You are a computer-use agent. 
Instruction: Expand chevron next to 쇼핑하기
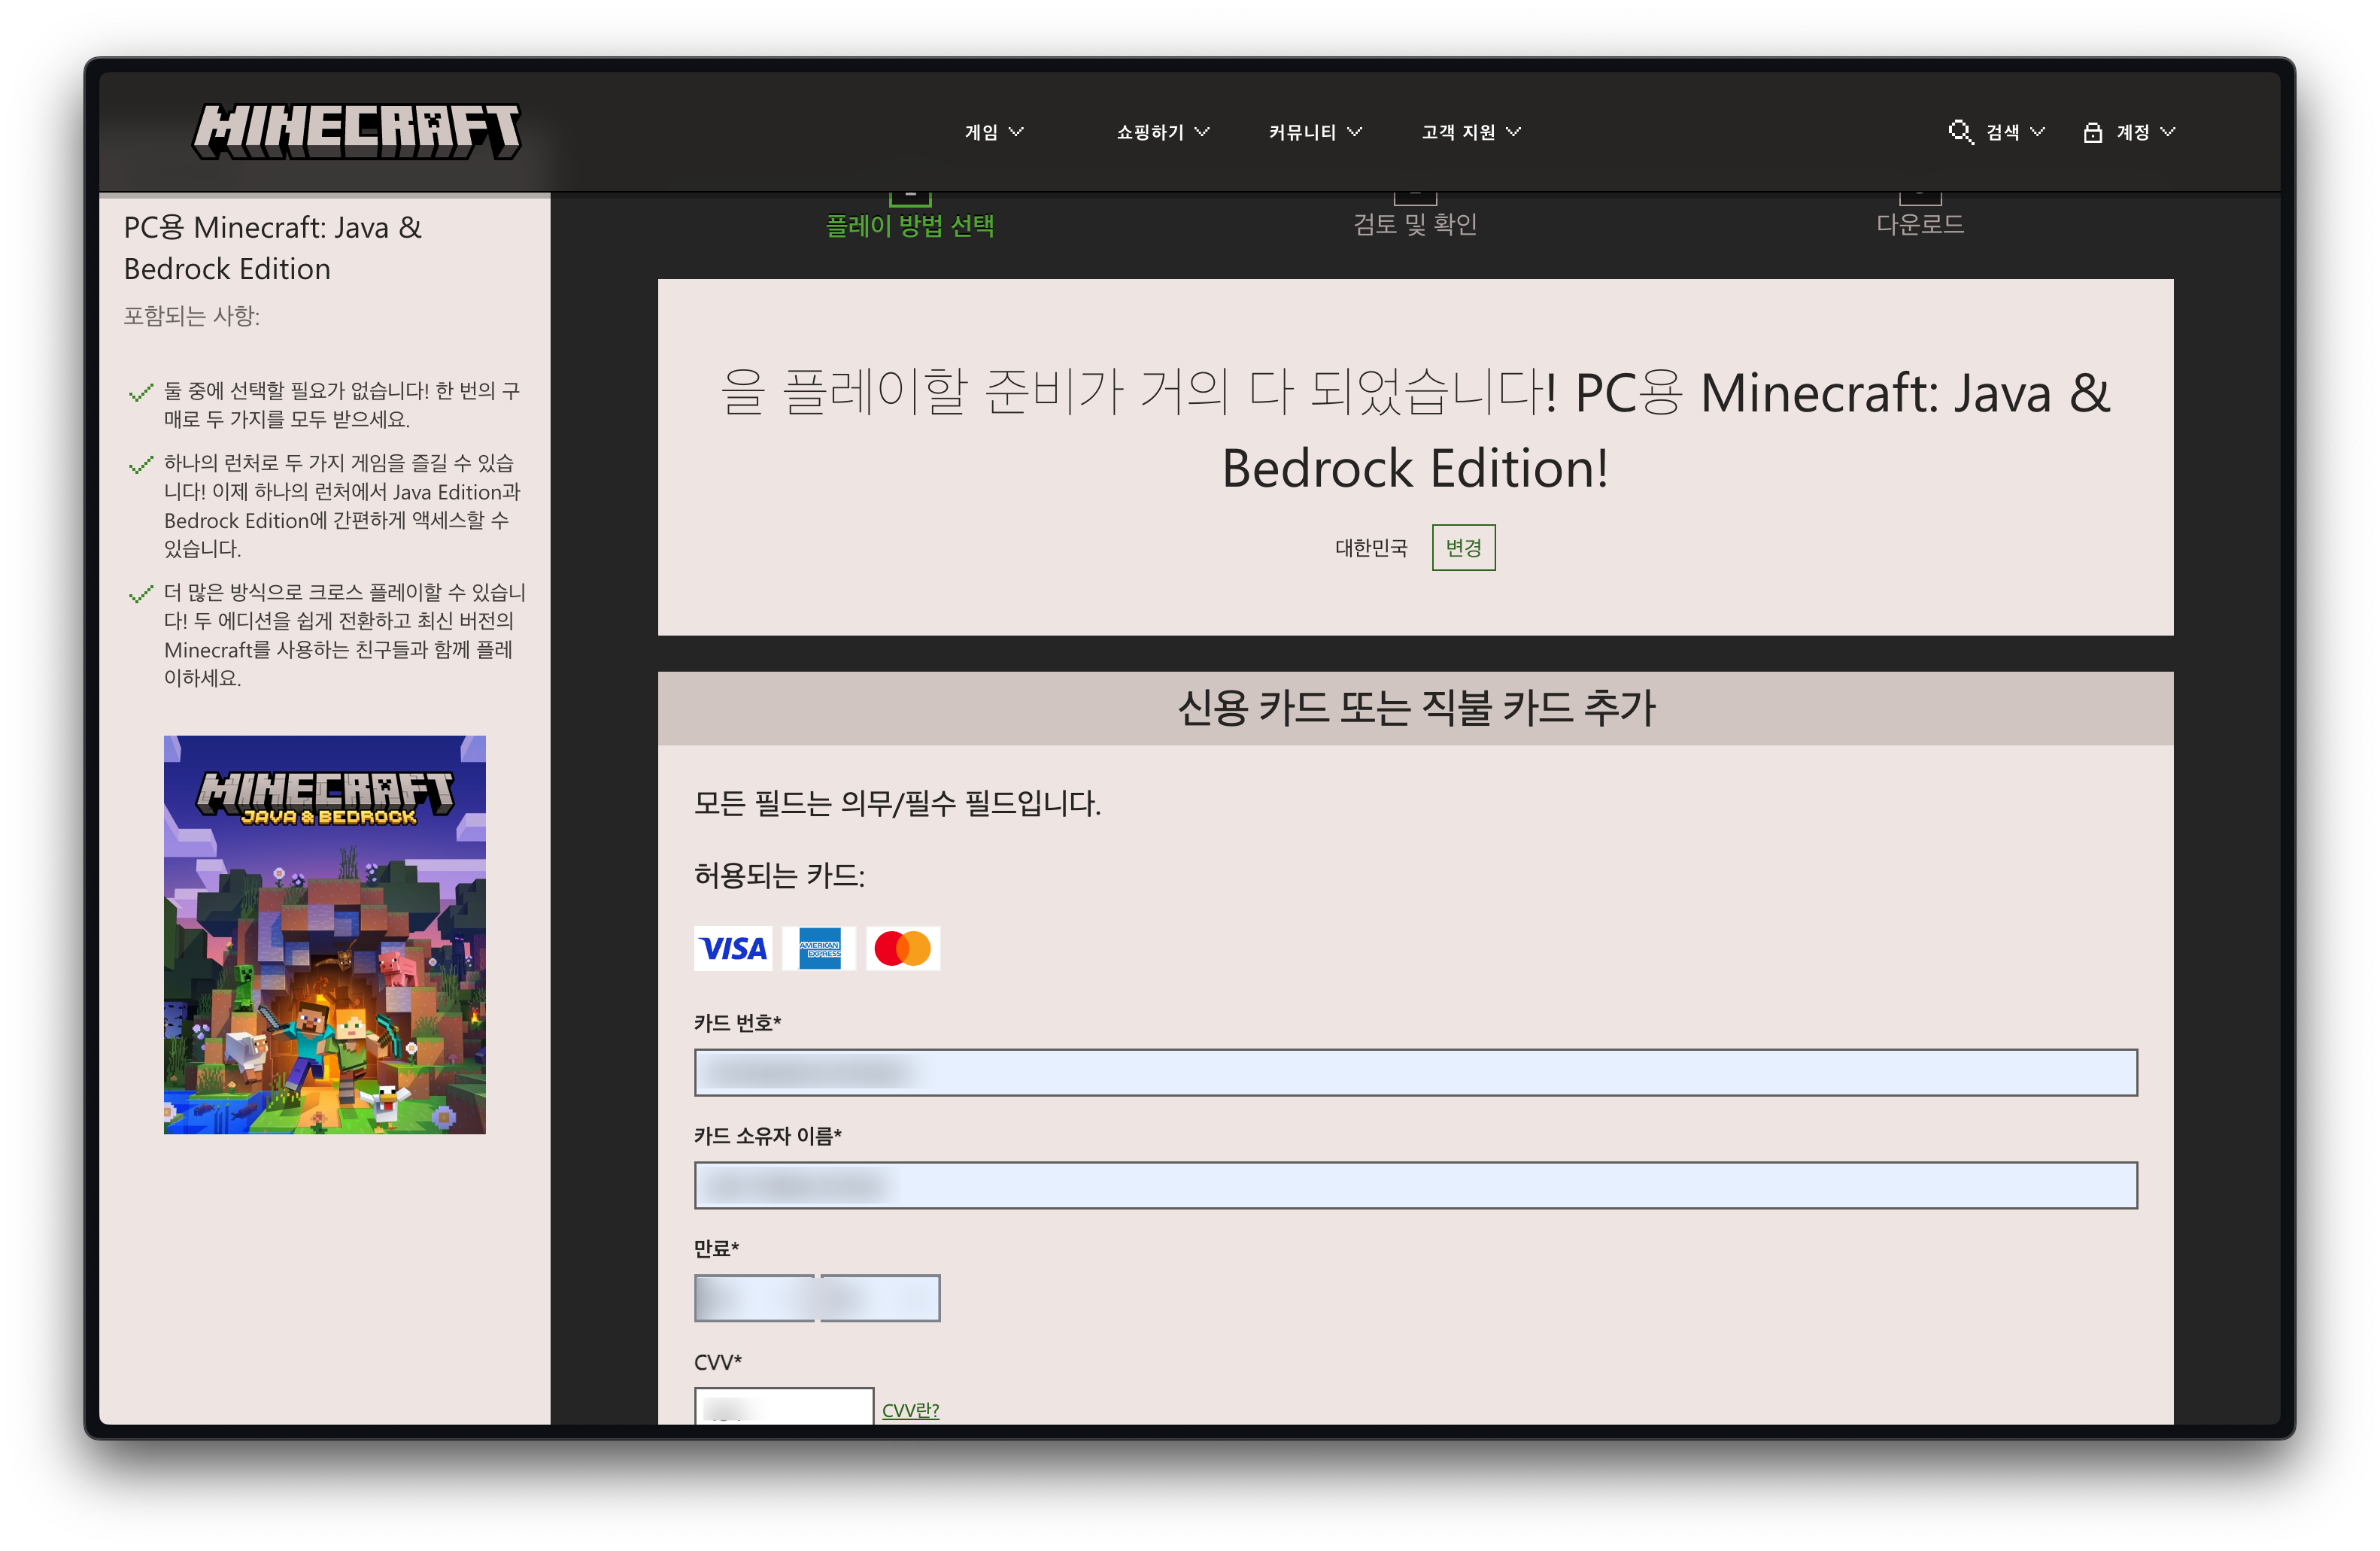coord(1202,132)
